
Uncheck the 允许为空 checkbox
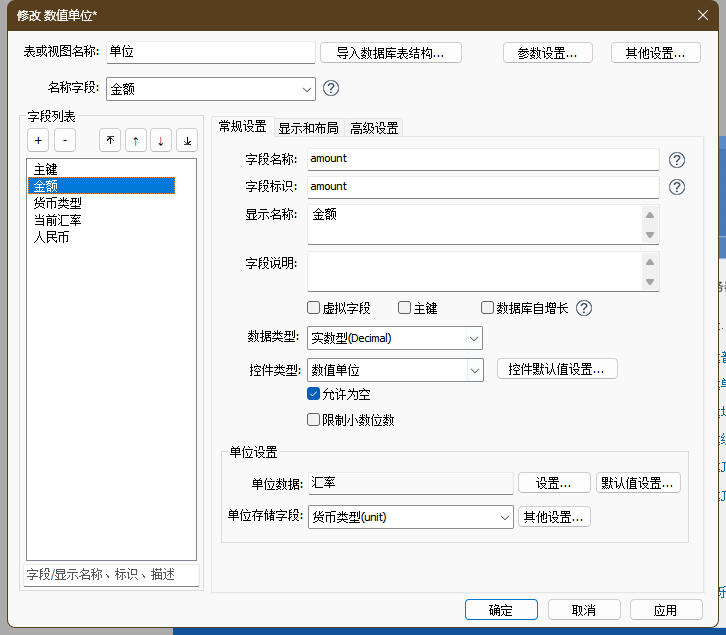point(314,395)
